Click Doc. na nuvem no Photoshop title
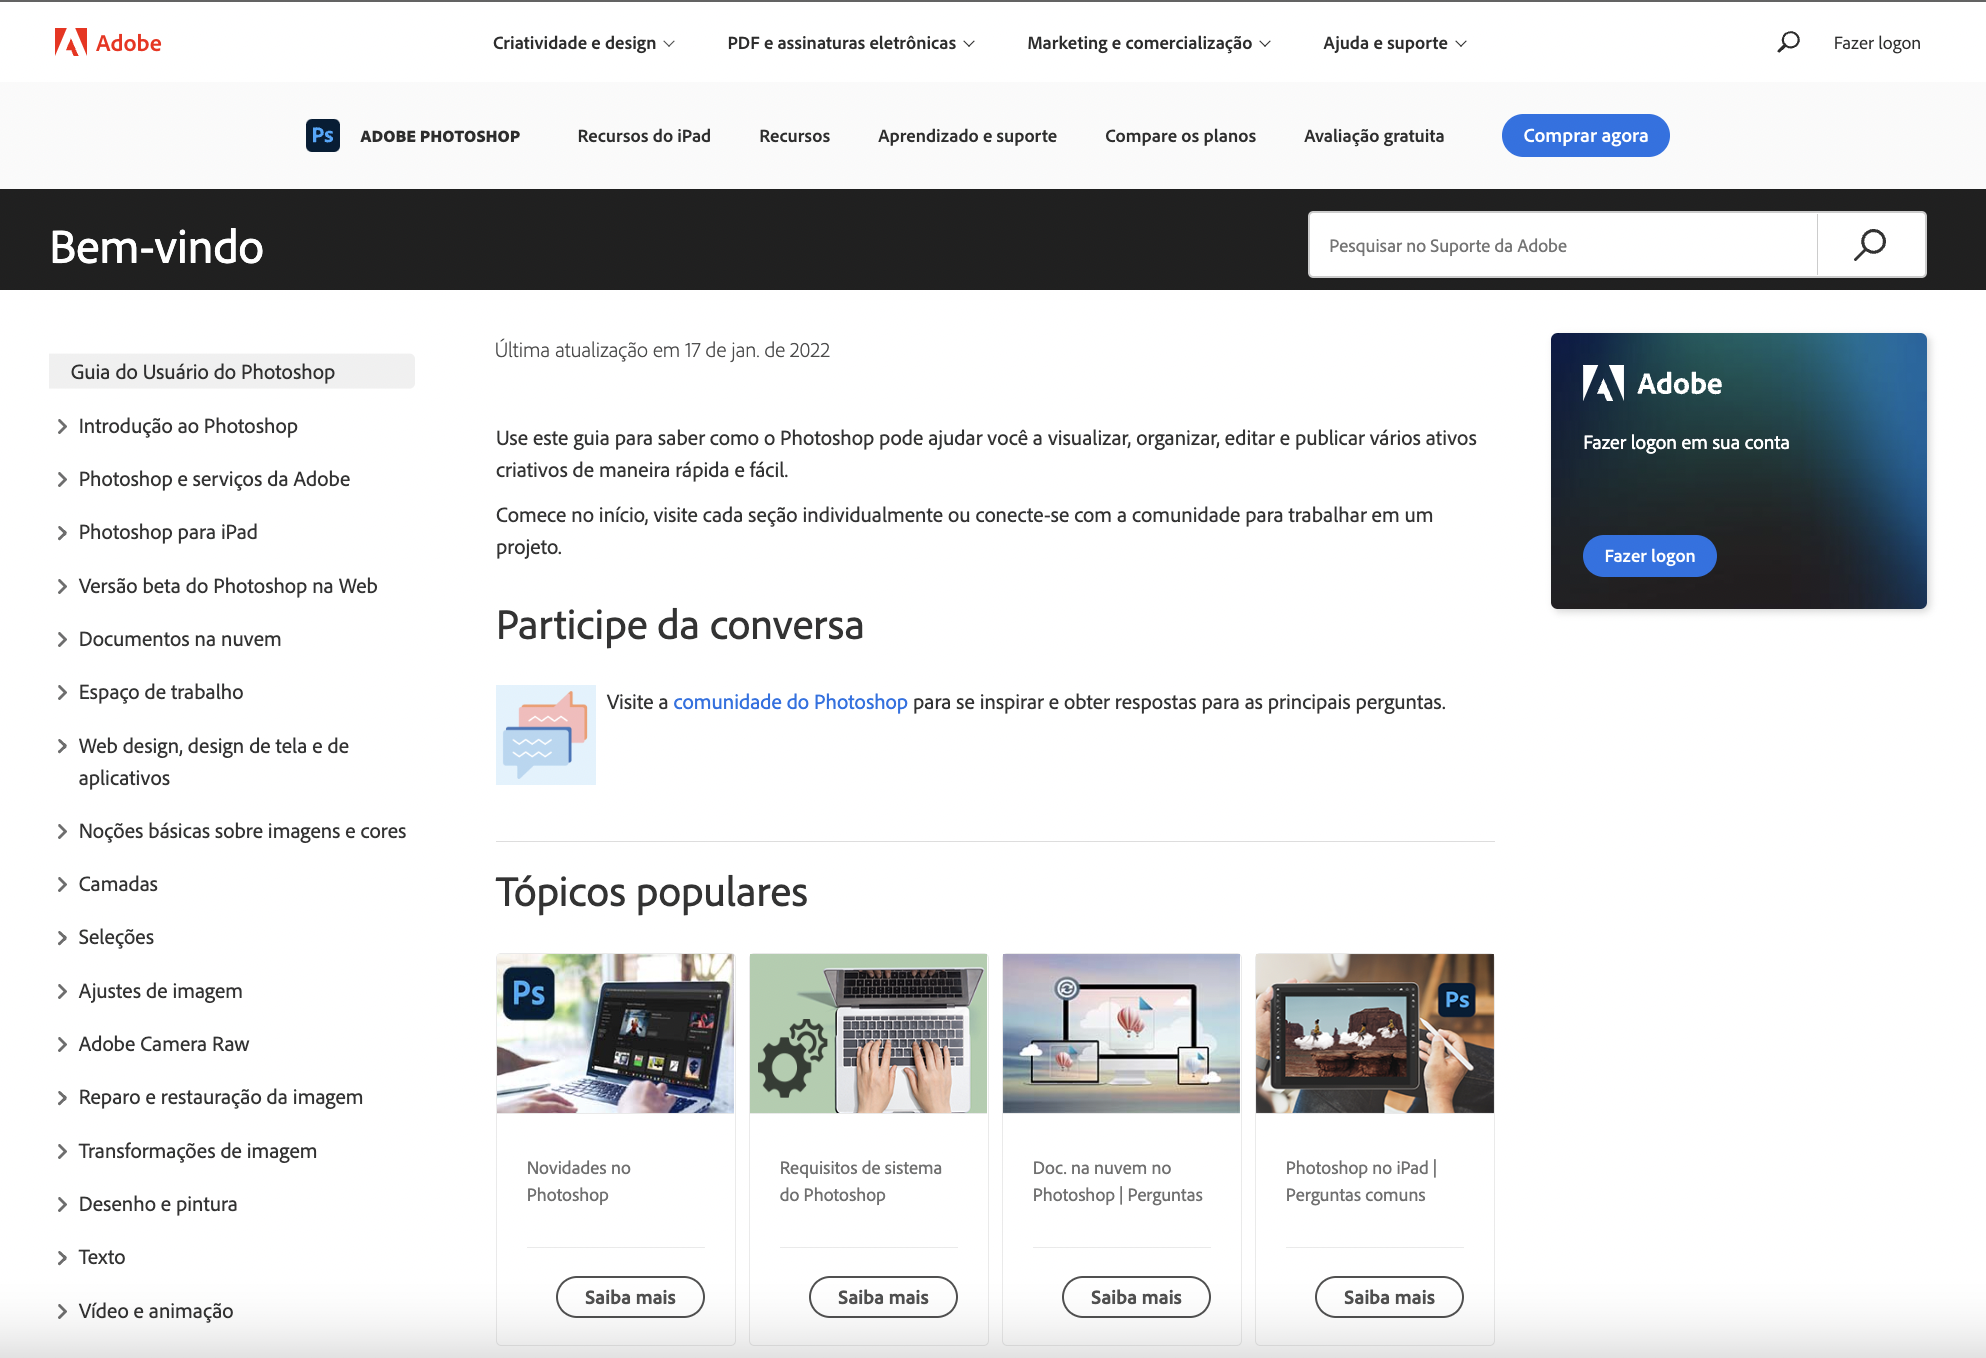 (1117, 1181)
